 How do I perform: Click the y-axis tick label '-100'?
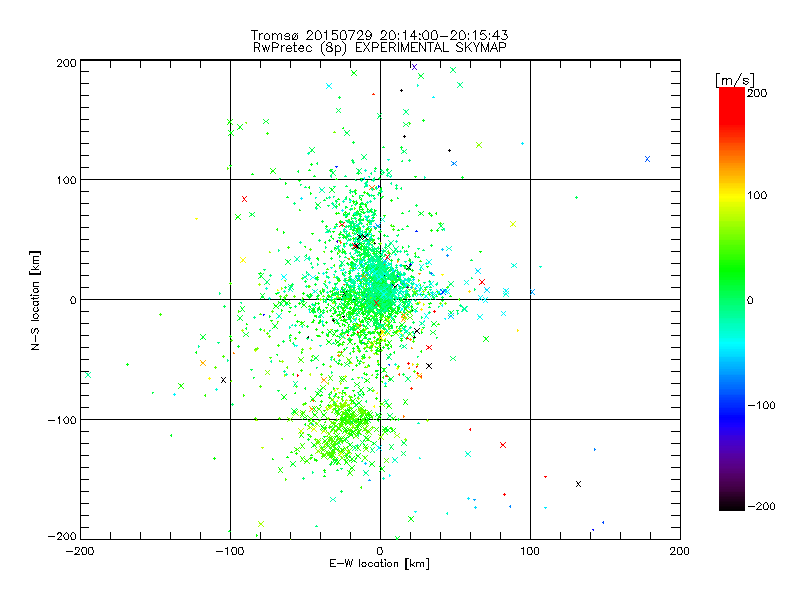click(62, 420)
